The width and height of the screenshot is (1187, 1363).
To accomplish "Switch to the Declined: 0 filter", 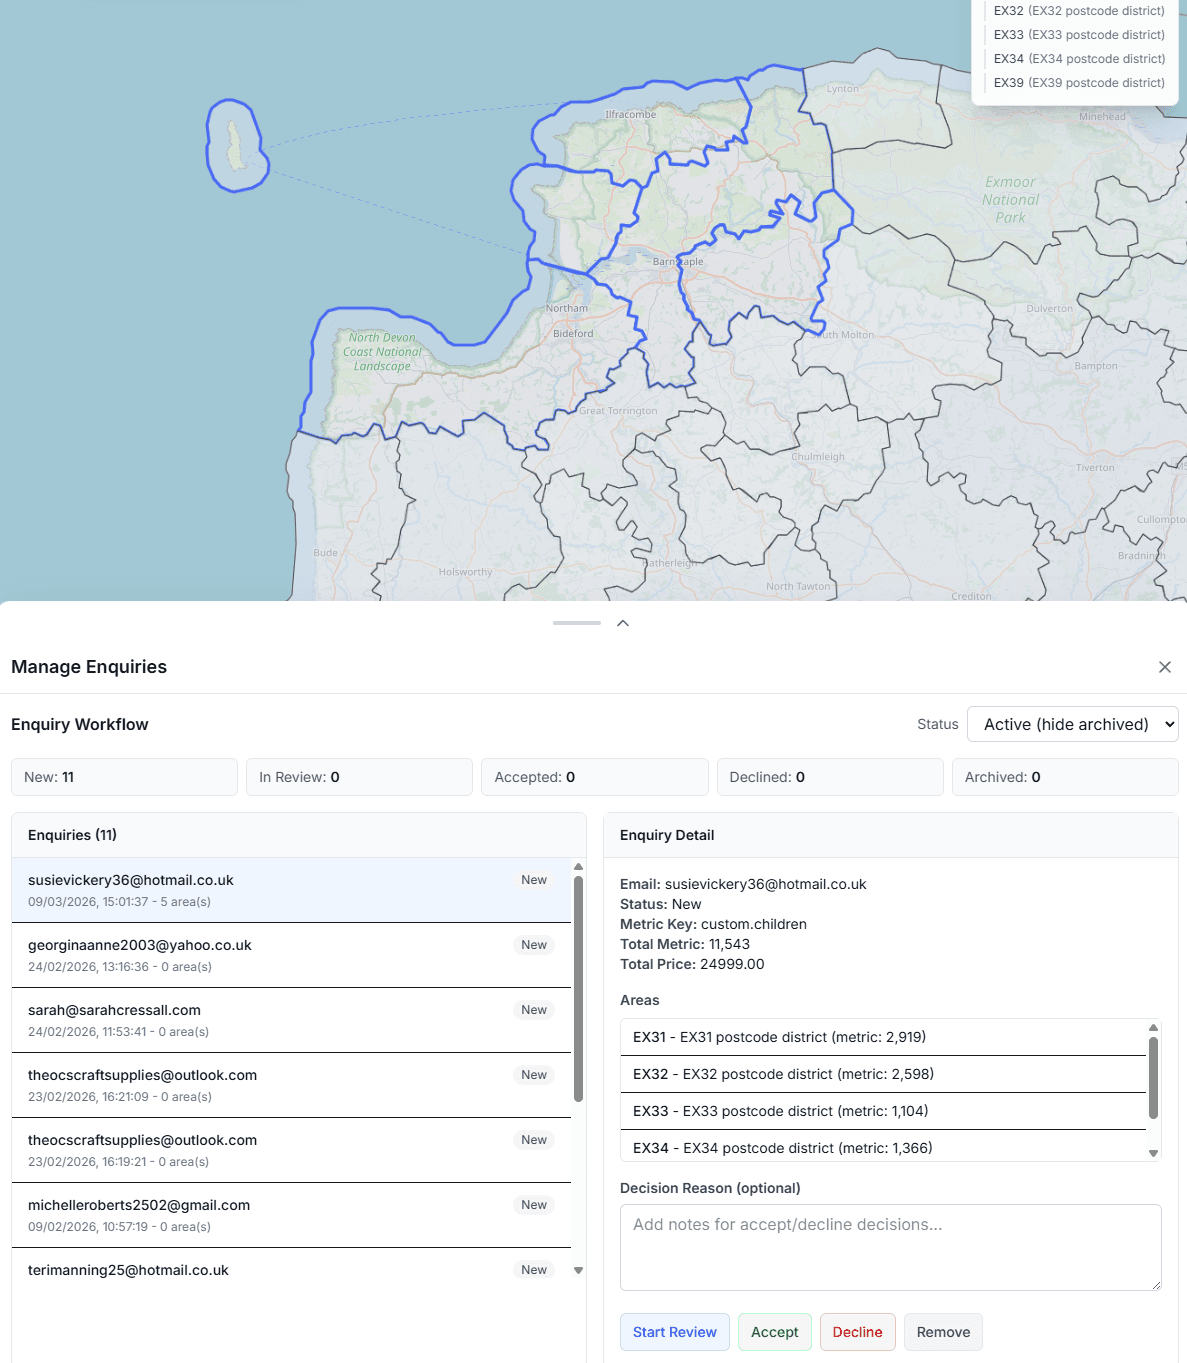I will (830, 776).
